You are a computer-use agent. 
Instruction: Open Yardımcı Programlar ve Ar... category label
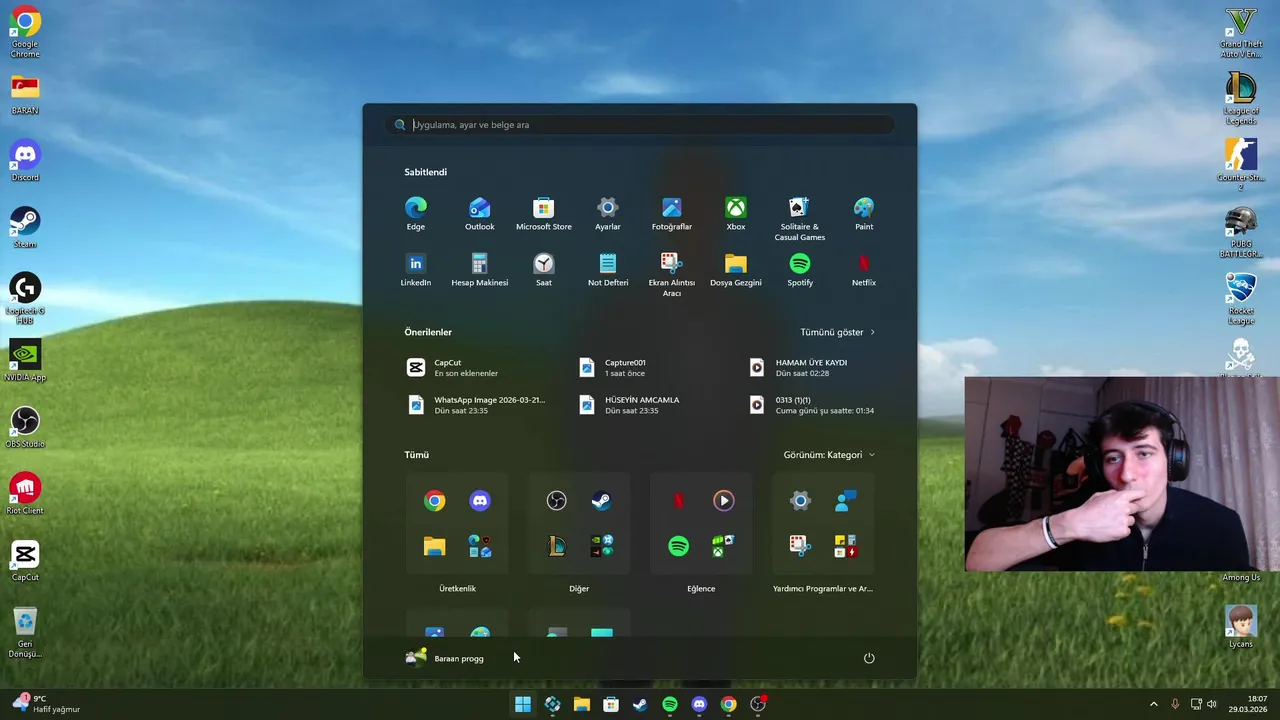tap(823, 589)
